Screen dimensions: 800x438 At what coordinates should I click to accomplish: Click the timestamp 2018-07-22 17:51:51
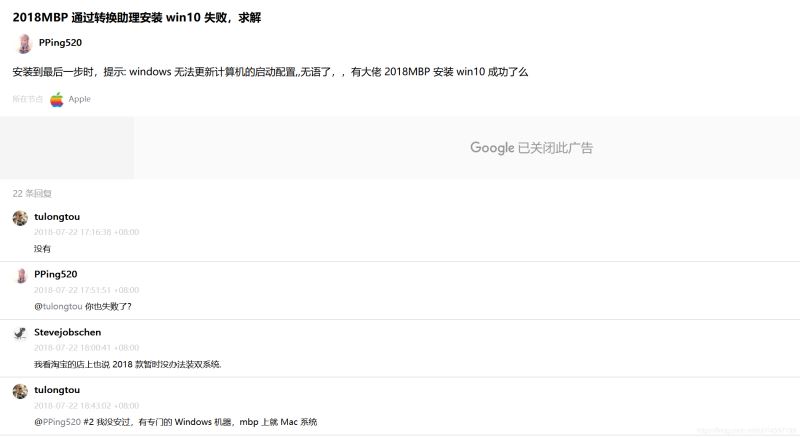pos(86,290)
